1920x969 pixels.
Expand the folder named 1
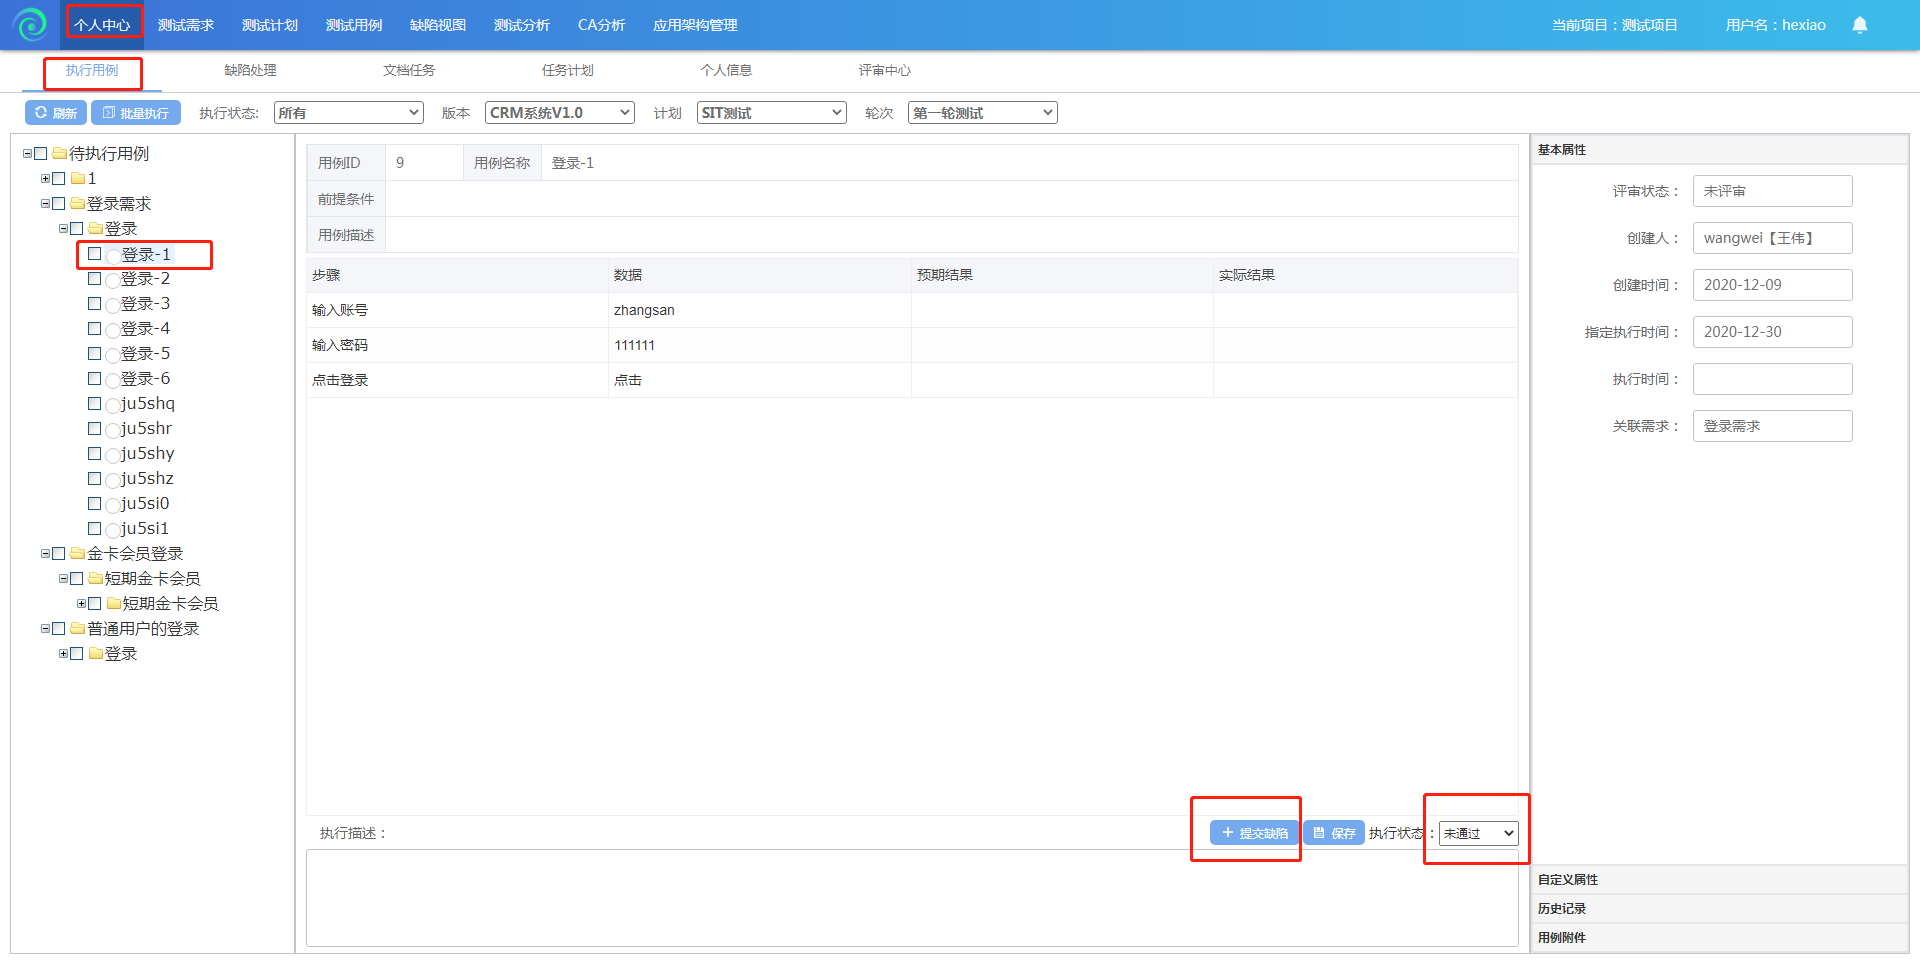(45, 179)
